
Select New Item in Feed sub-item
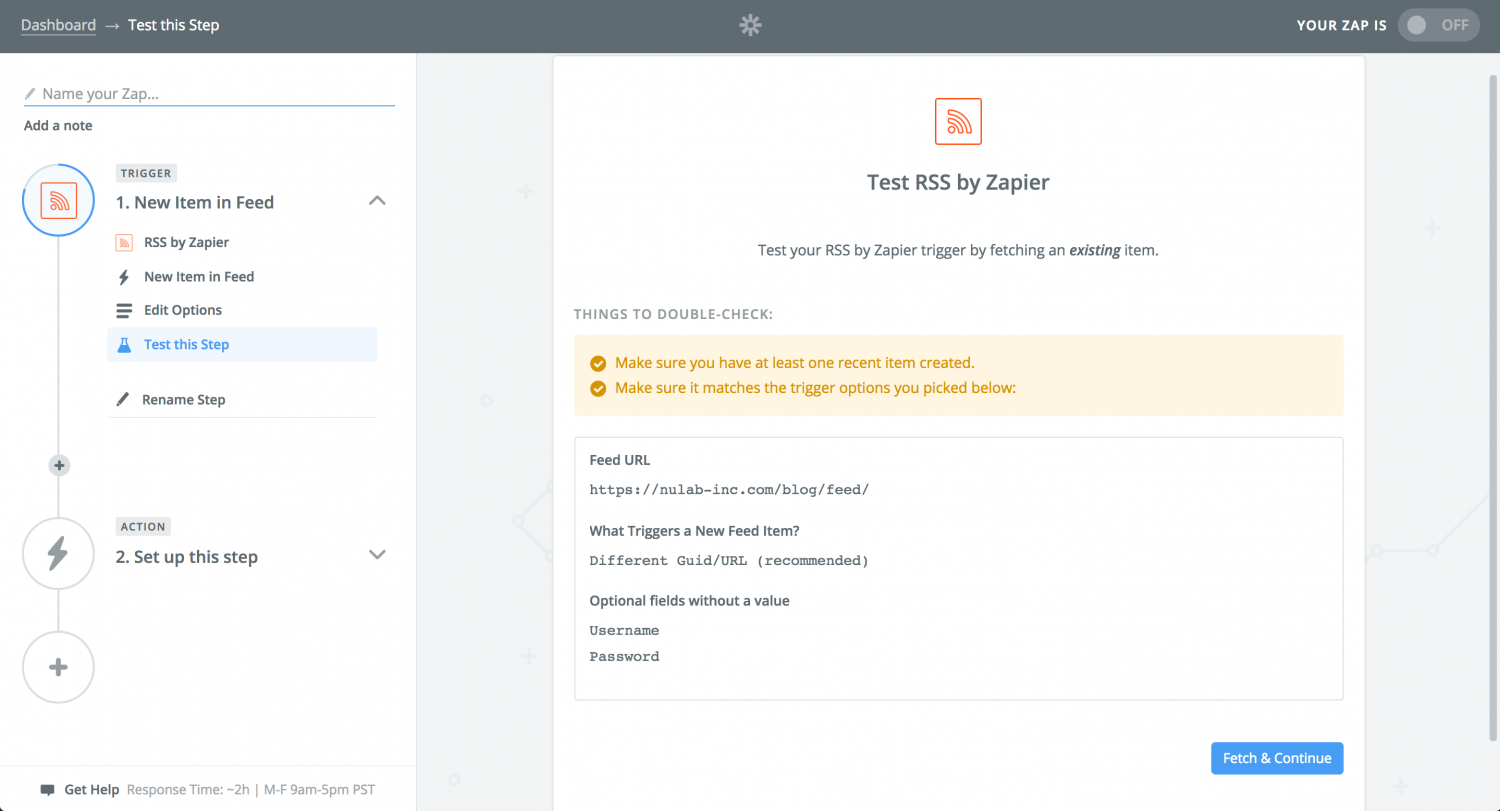[199, 276]
